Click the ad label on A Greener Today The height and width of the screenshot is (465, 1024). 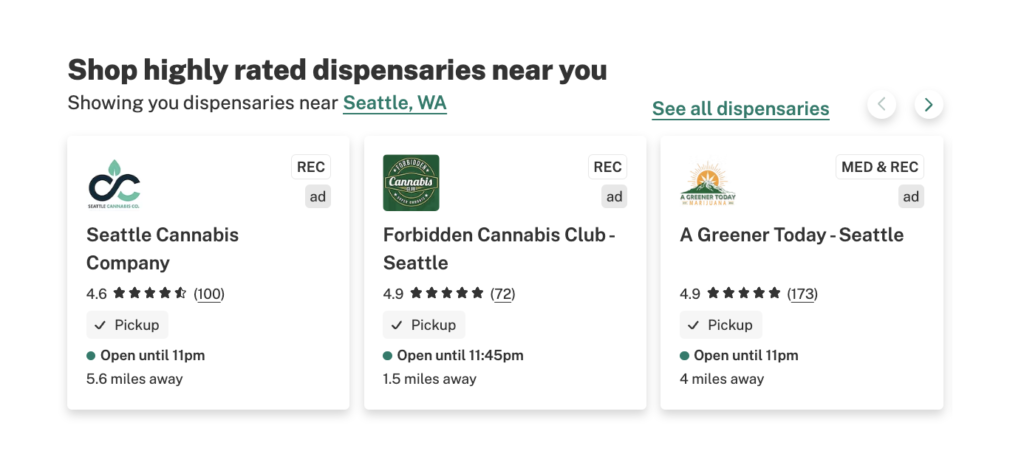(911, 197)
